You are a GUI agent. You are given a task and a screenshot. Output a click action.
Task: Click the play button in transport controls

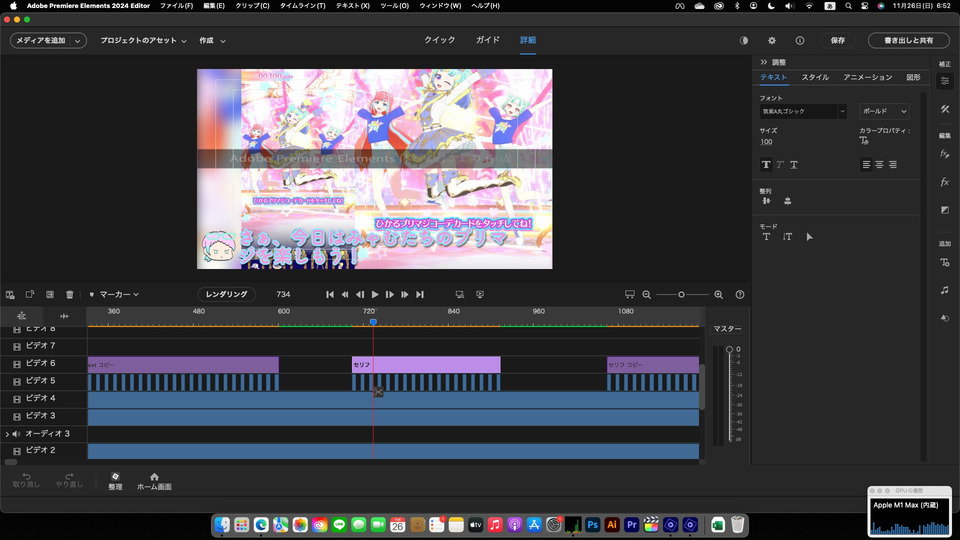tap(375, 294)
